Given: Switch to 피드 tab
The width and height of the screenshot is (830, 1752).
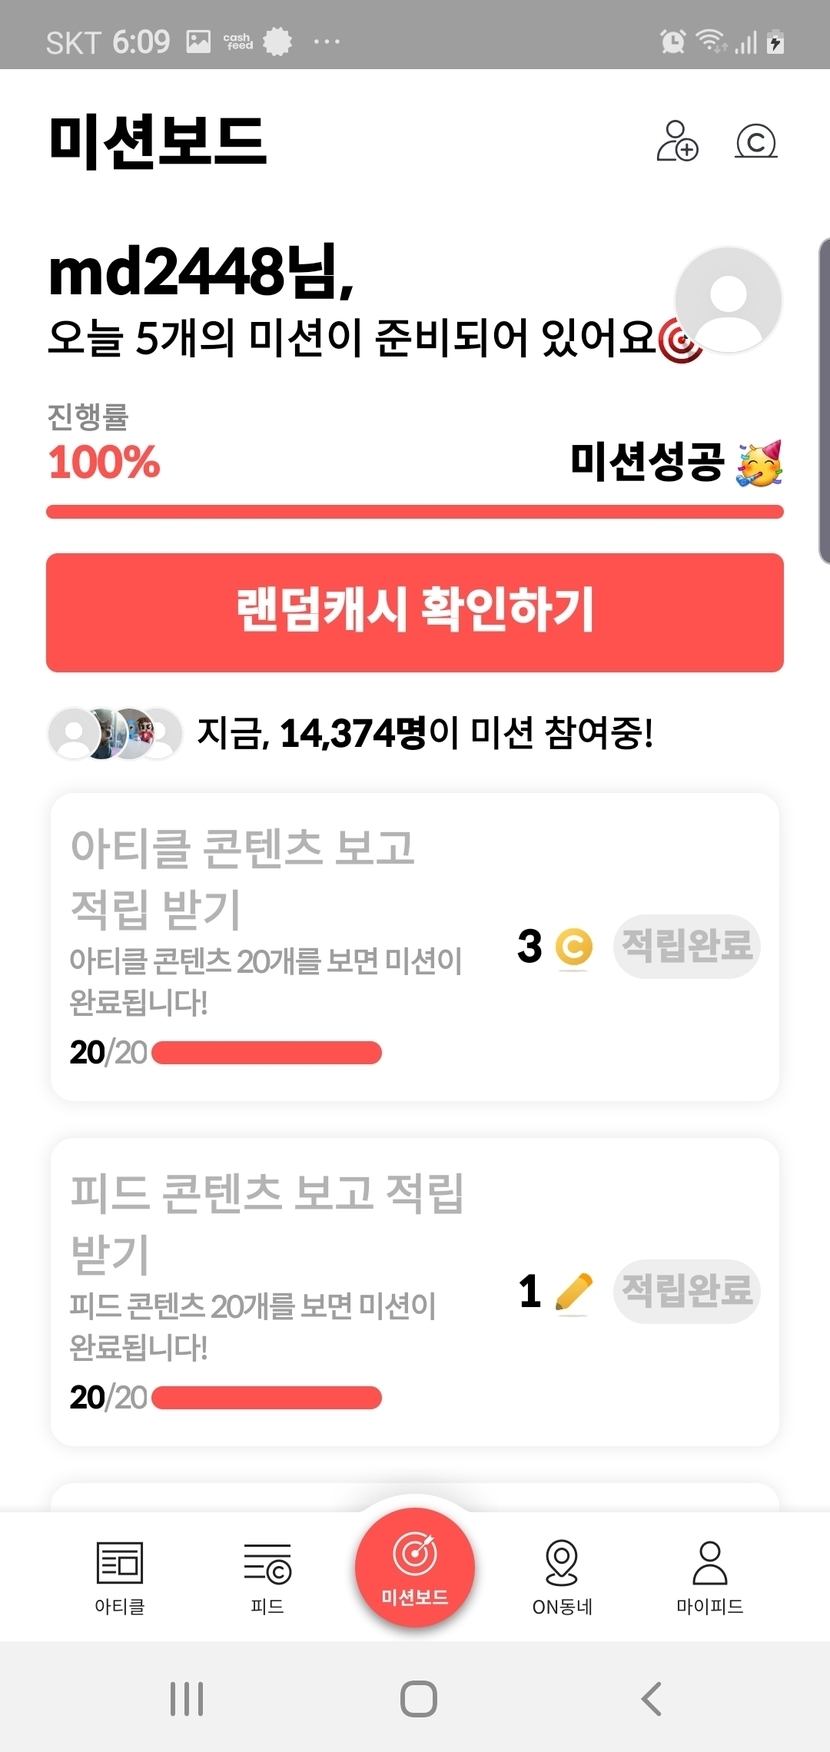Looking at the screenshot, I should coord(267,1575).
